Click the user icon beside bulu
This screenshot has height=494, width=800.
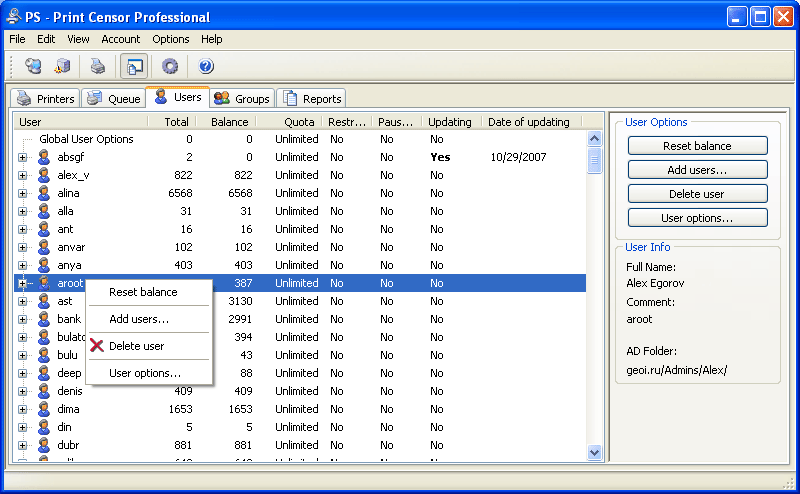point(44,355)
